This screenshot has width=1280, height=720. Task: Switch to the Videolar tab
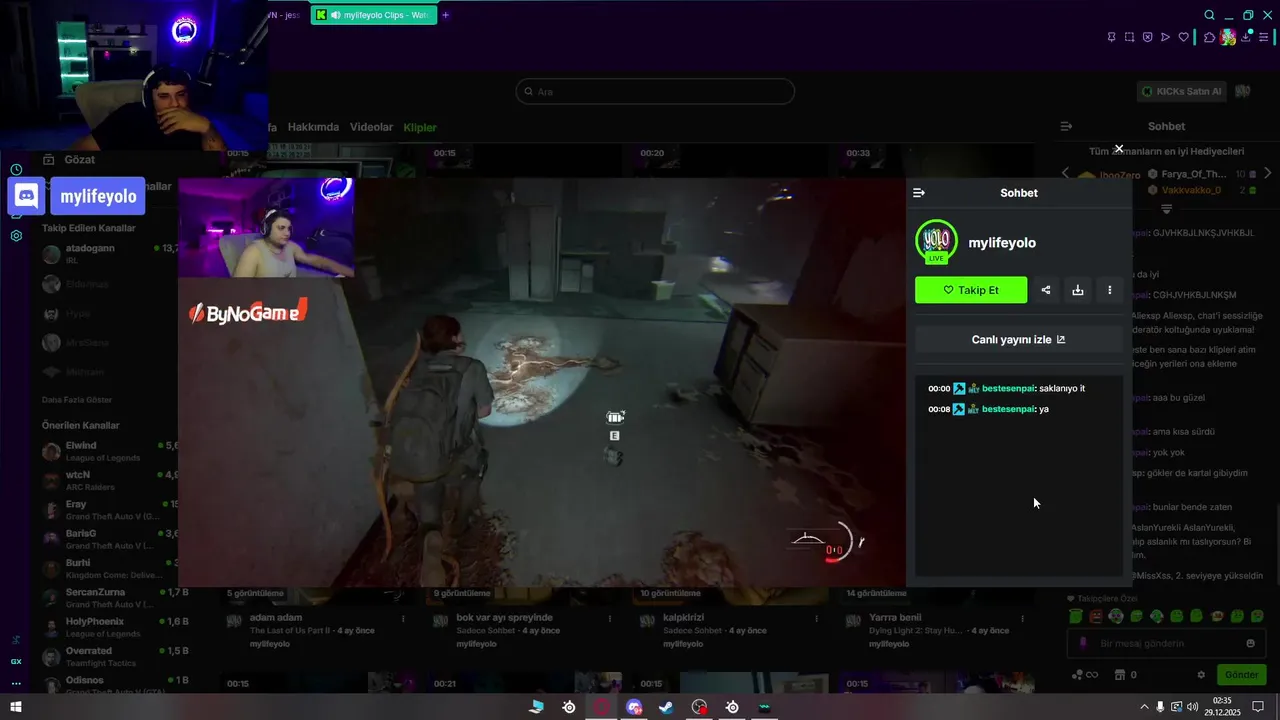(371, 127)
